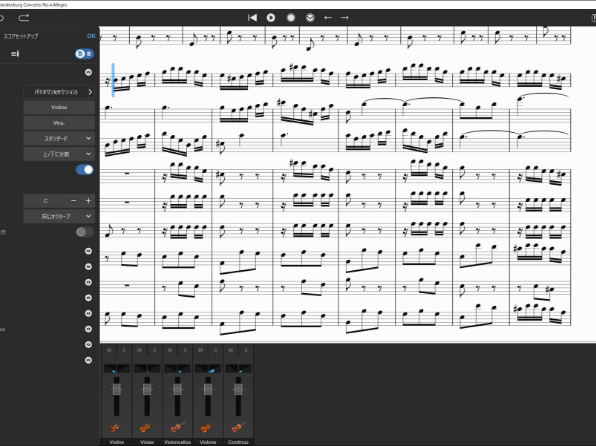Select the Violoncellos channel name label
Screen dimensions: 596x446
click(x=178, y=442)
